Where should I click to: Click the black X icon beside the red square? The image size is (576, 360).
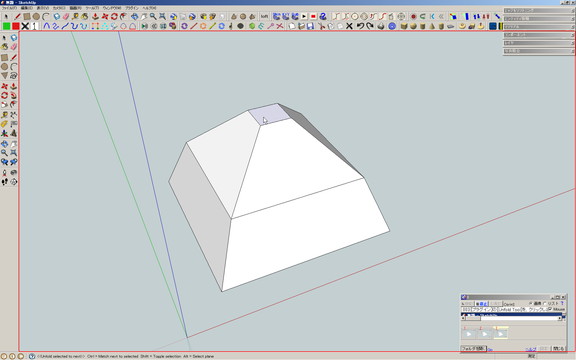pos(25,26)
